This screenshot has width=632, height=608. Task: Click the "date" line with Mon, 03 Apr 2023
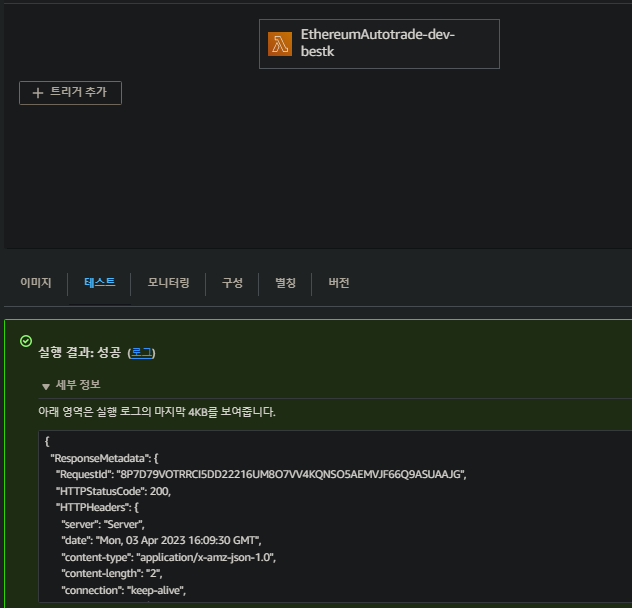coord(161,540)
